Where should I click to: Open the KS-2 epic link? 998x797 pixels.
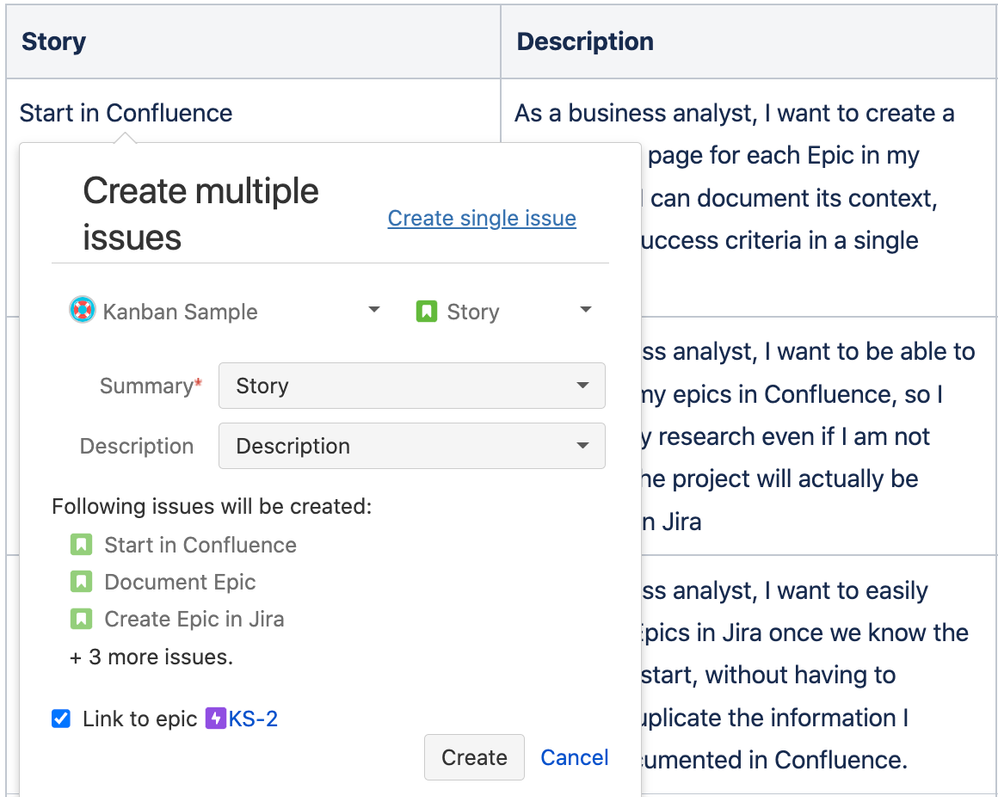click(x=253, y=719)
